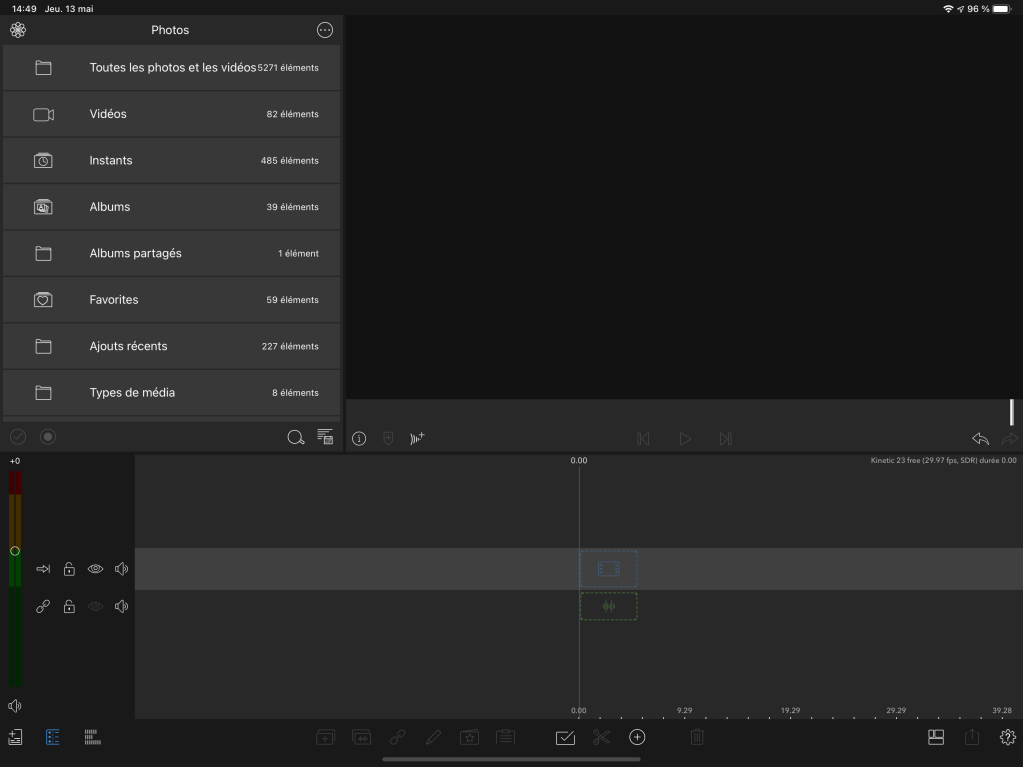Toggle the lock on the main video track
Image resolution: width=1023 pixels, height=767 pixels.
69,569
